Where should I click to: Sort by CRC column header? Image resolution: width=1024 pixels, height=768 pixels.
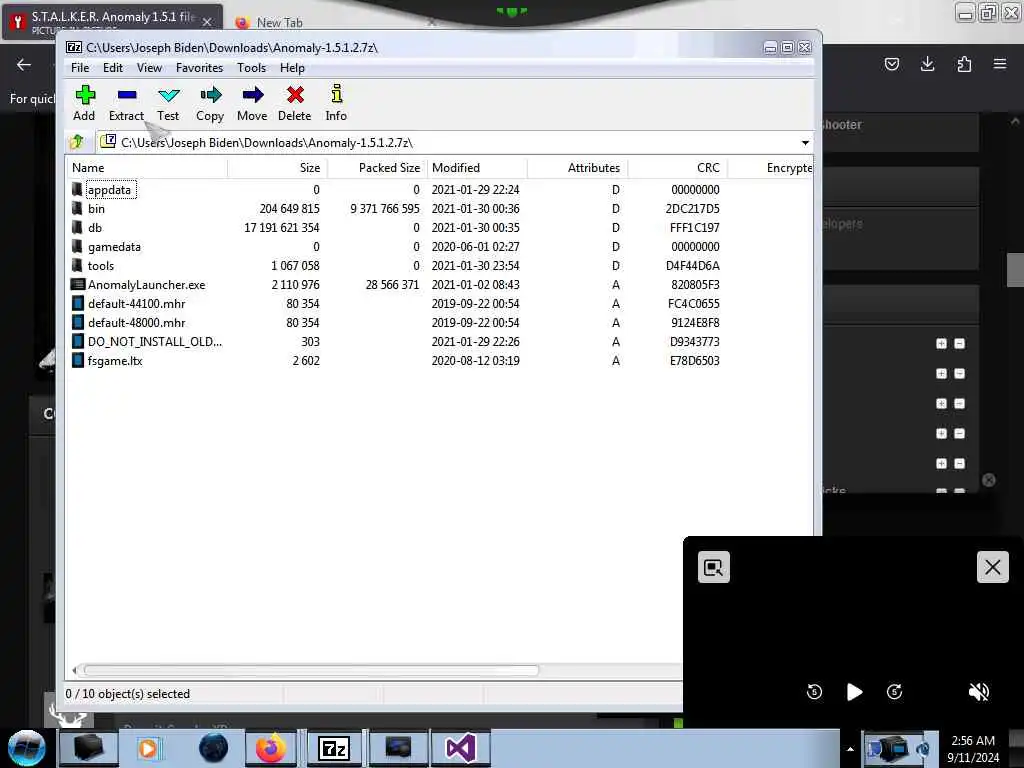677,168
